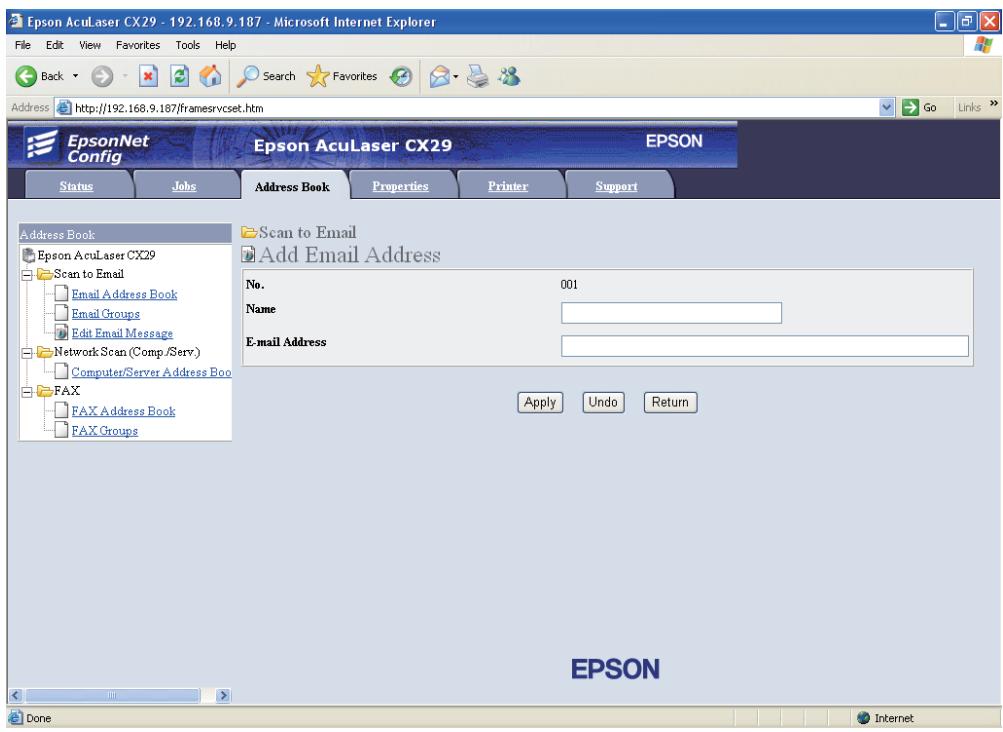
Task: Click the sidebar scrollbar left arrow
Action: point(16,696)
